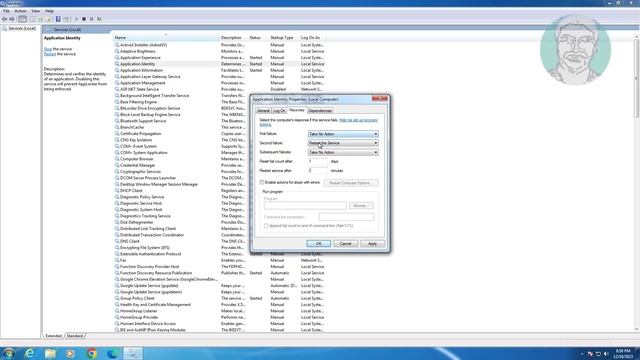640x360 pixels.
Task: Click the Stop Service square icon
Action: click(x=84, y=19)
